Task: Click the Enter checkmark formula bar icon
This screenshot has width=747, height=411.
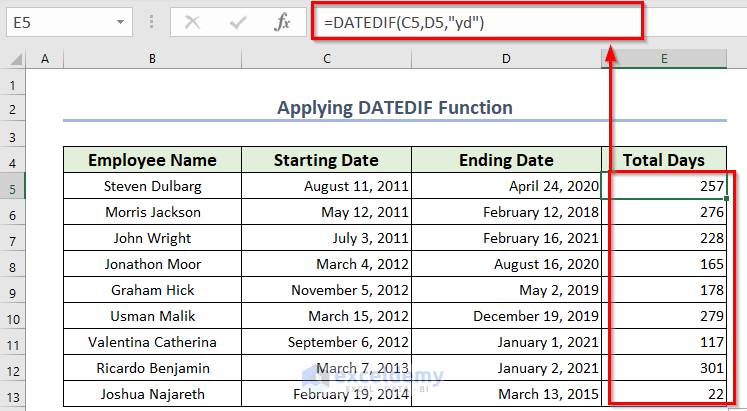Action: (238, 21)
